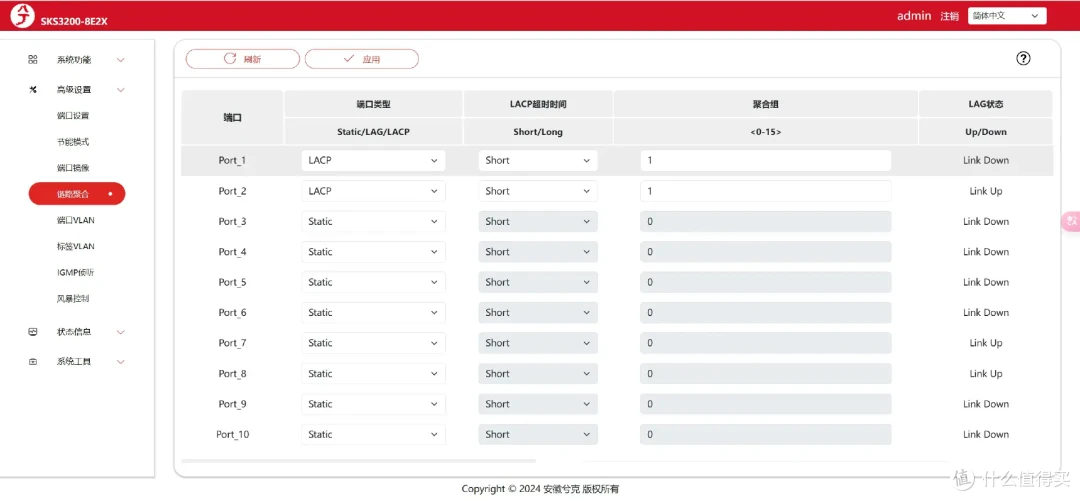The width and height of the screenshot is (1080, 501).
Task: Click Port_3 aggregation group input field
Action: (765, 221)
